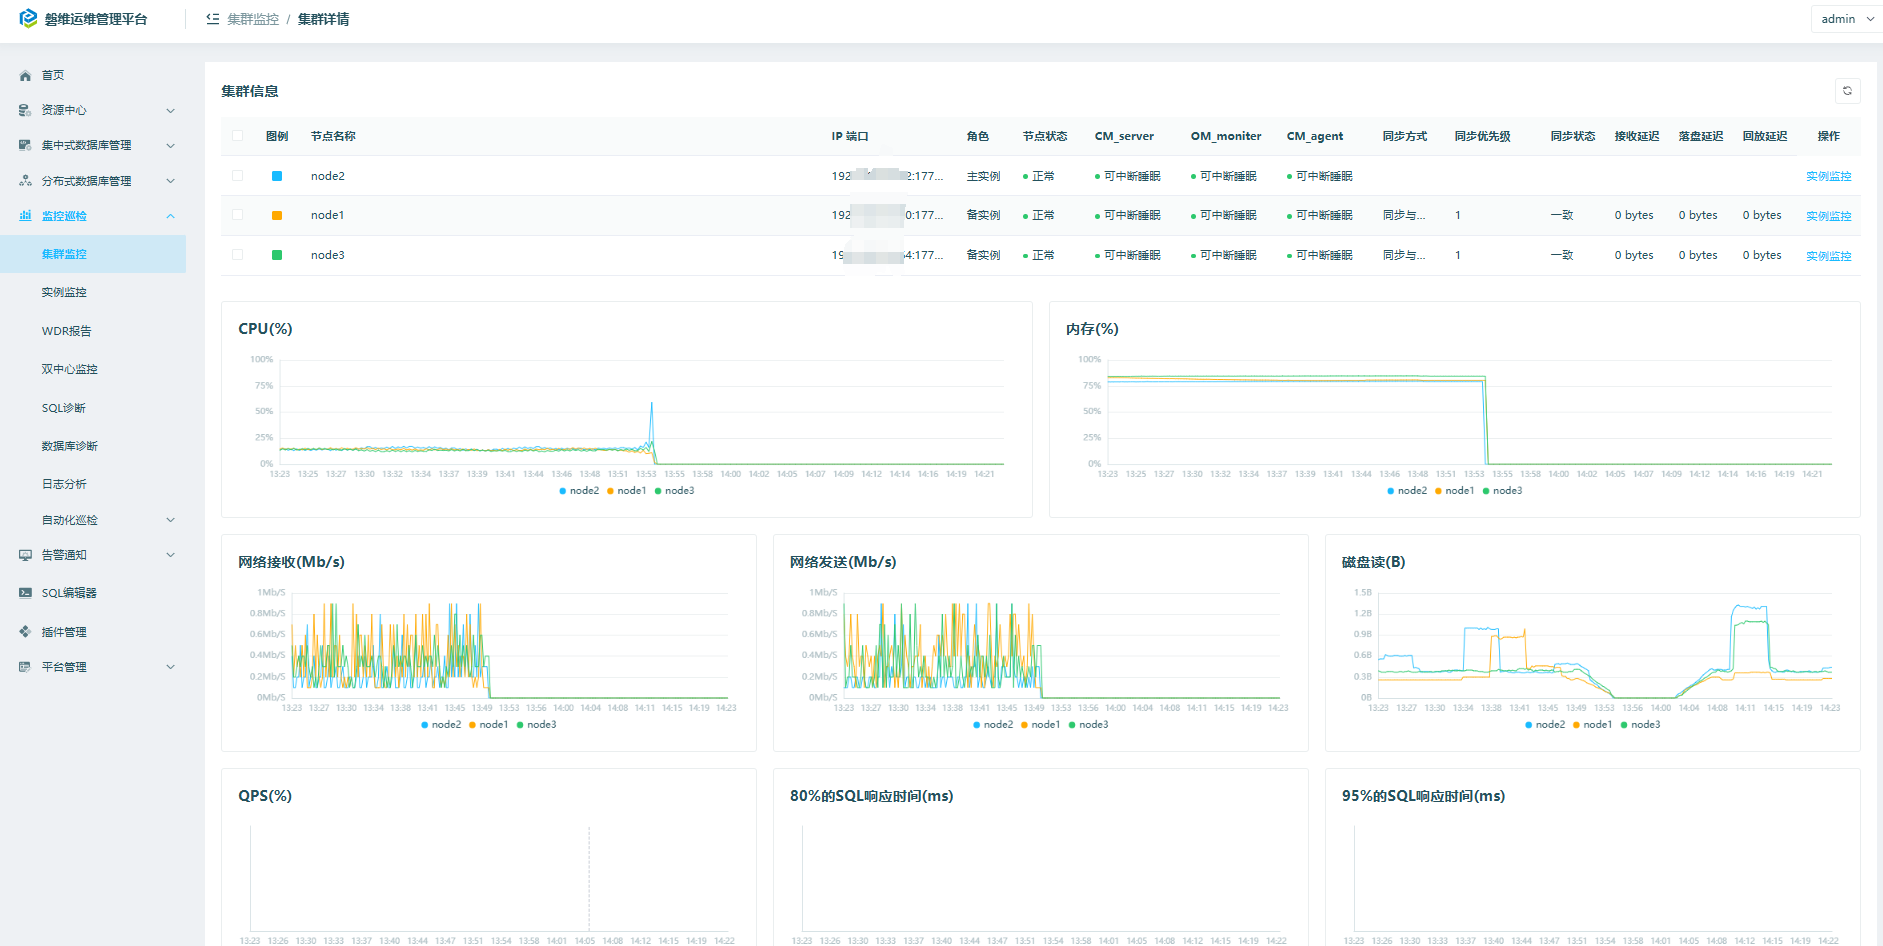Toggle node1 legend in network receive chart
Image resolution: width=1883 pixels, height=946 pixels.
coord(489,725)
